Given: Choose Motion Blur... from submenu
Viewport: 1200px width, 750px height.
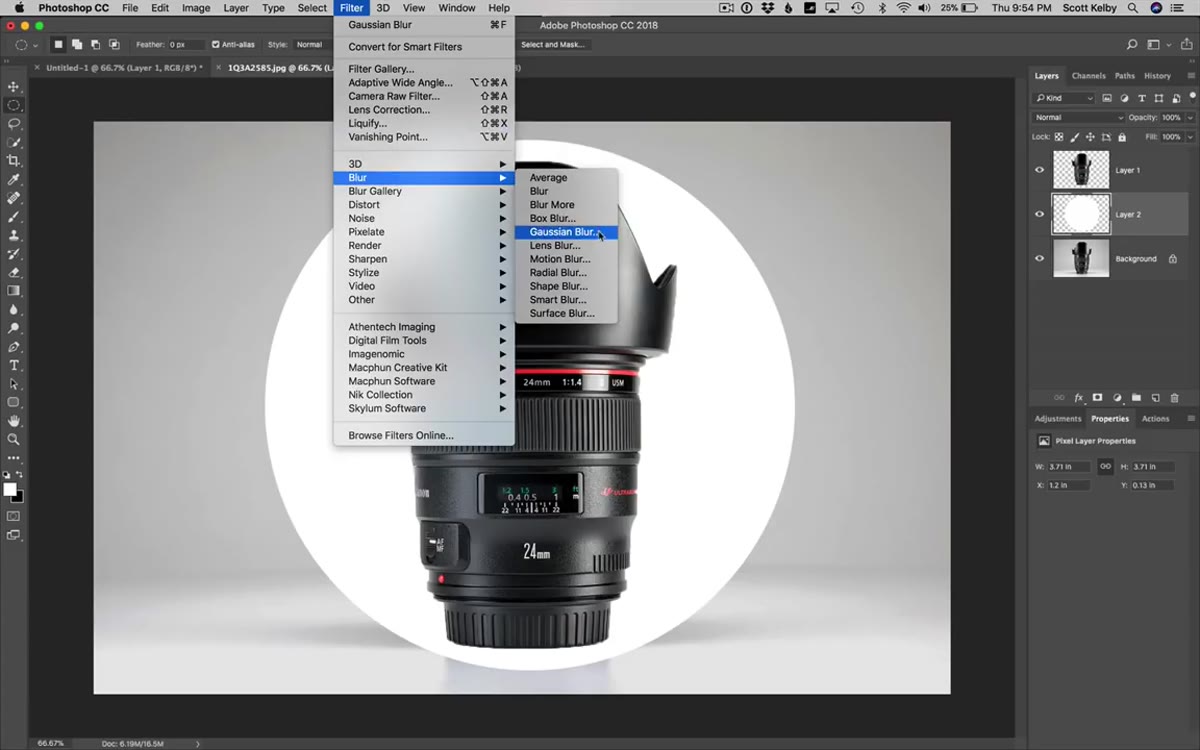Looking at the screenshot, I should (x=566, y=259).
